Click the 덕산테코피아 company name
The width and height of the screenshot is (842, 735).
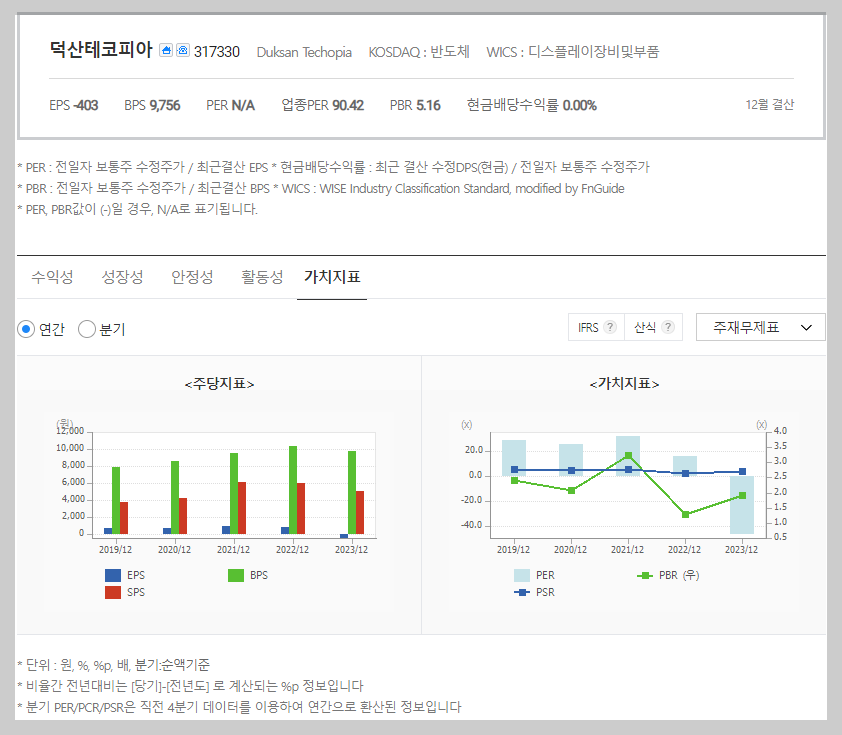click(x=101, y=49)
